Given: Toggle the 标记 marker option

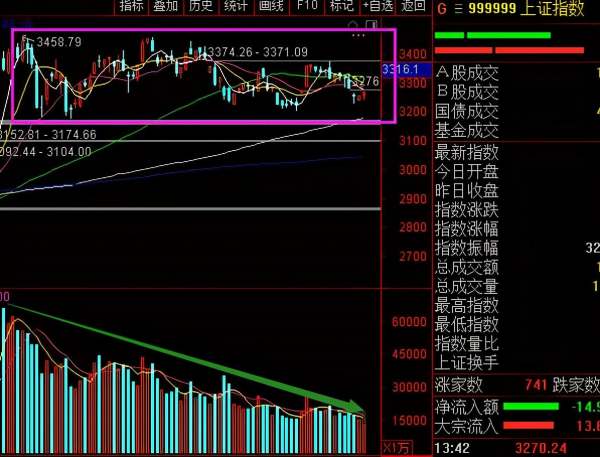Looking at the screenshot, I should tap(341, 7).
